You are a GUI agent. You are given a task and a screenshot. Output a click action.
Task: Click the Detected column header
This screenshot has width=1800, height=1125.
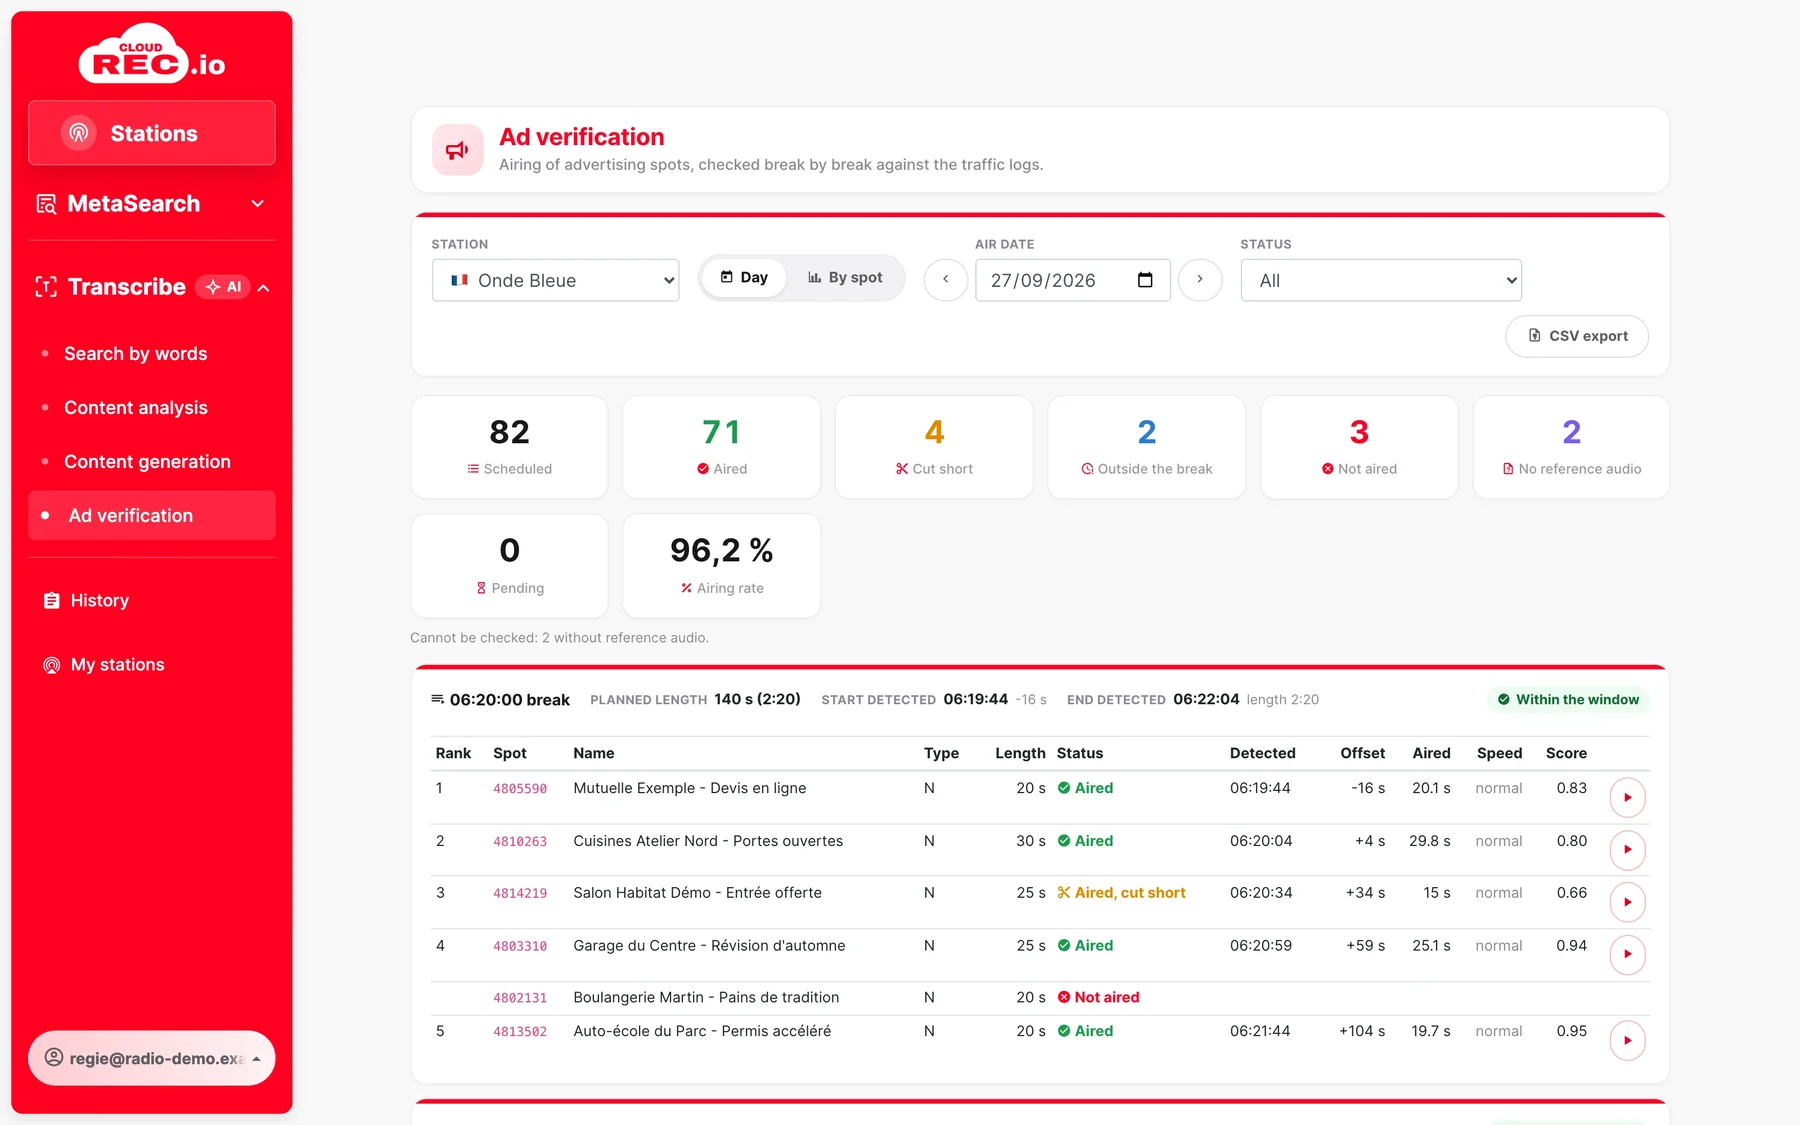1263,754
